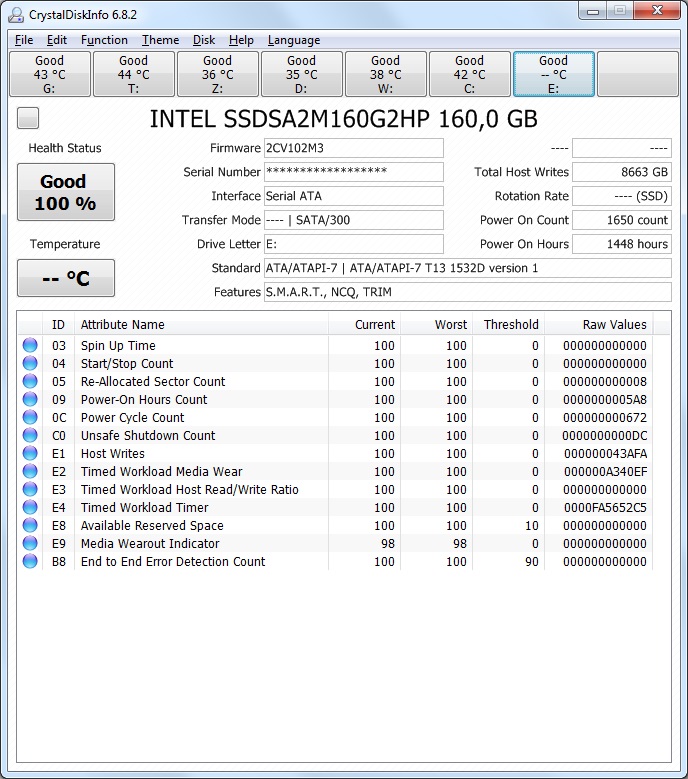The height and width of the screenshot is (779, 688).
Task: Minimize the CrystalDiskInfo window
Action: point(593,11)
